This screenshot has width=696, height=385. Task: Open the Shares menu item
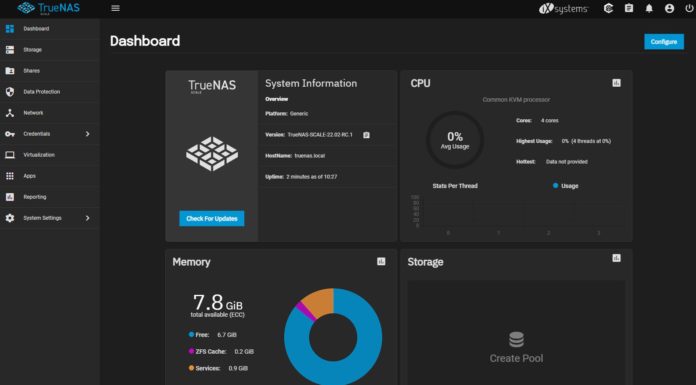point(49,71)
